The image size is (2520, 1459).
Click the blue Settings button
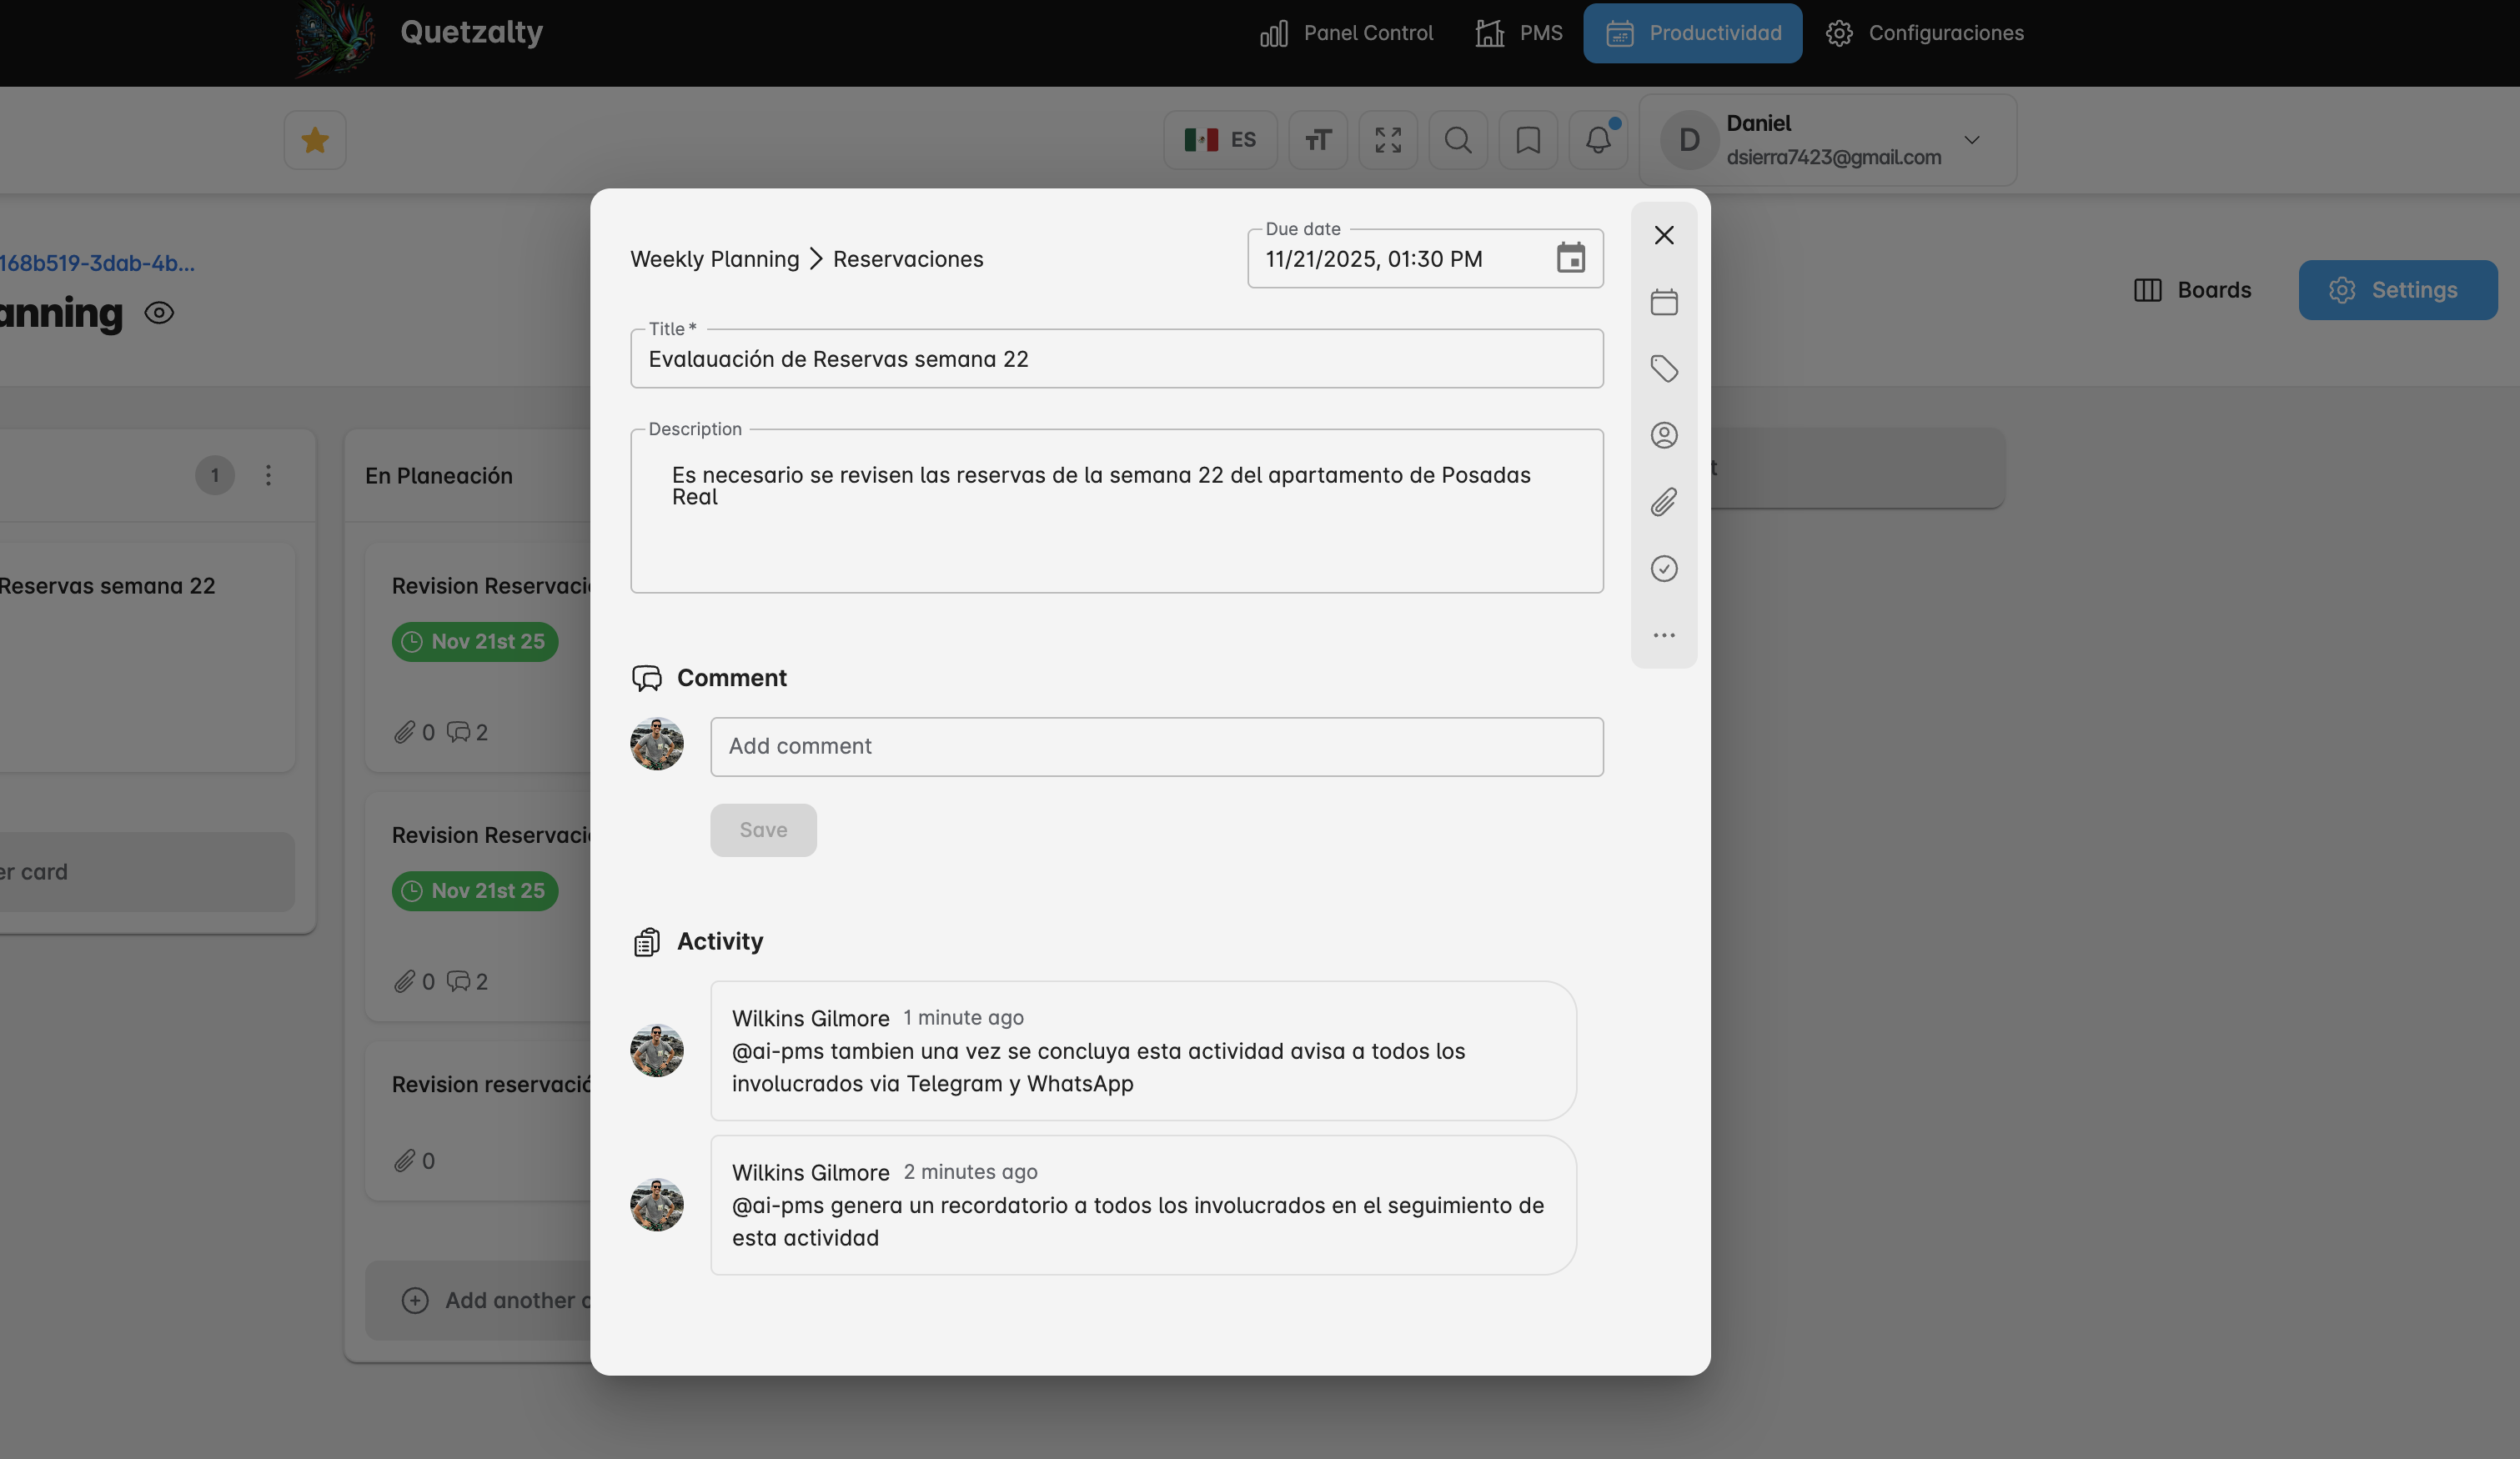tap(2397, 290)
